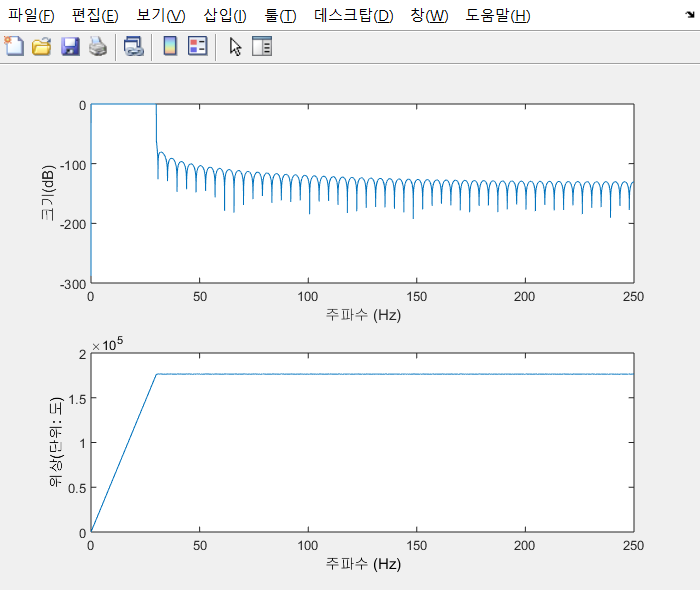Screen dimensions: 700x590
Task: Open the 파일(F) menu
Action: point(31,16)
